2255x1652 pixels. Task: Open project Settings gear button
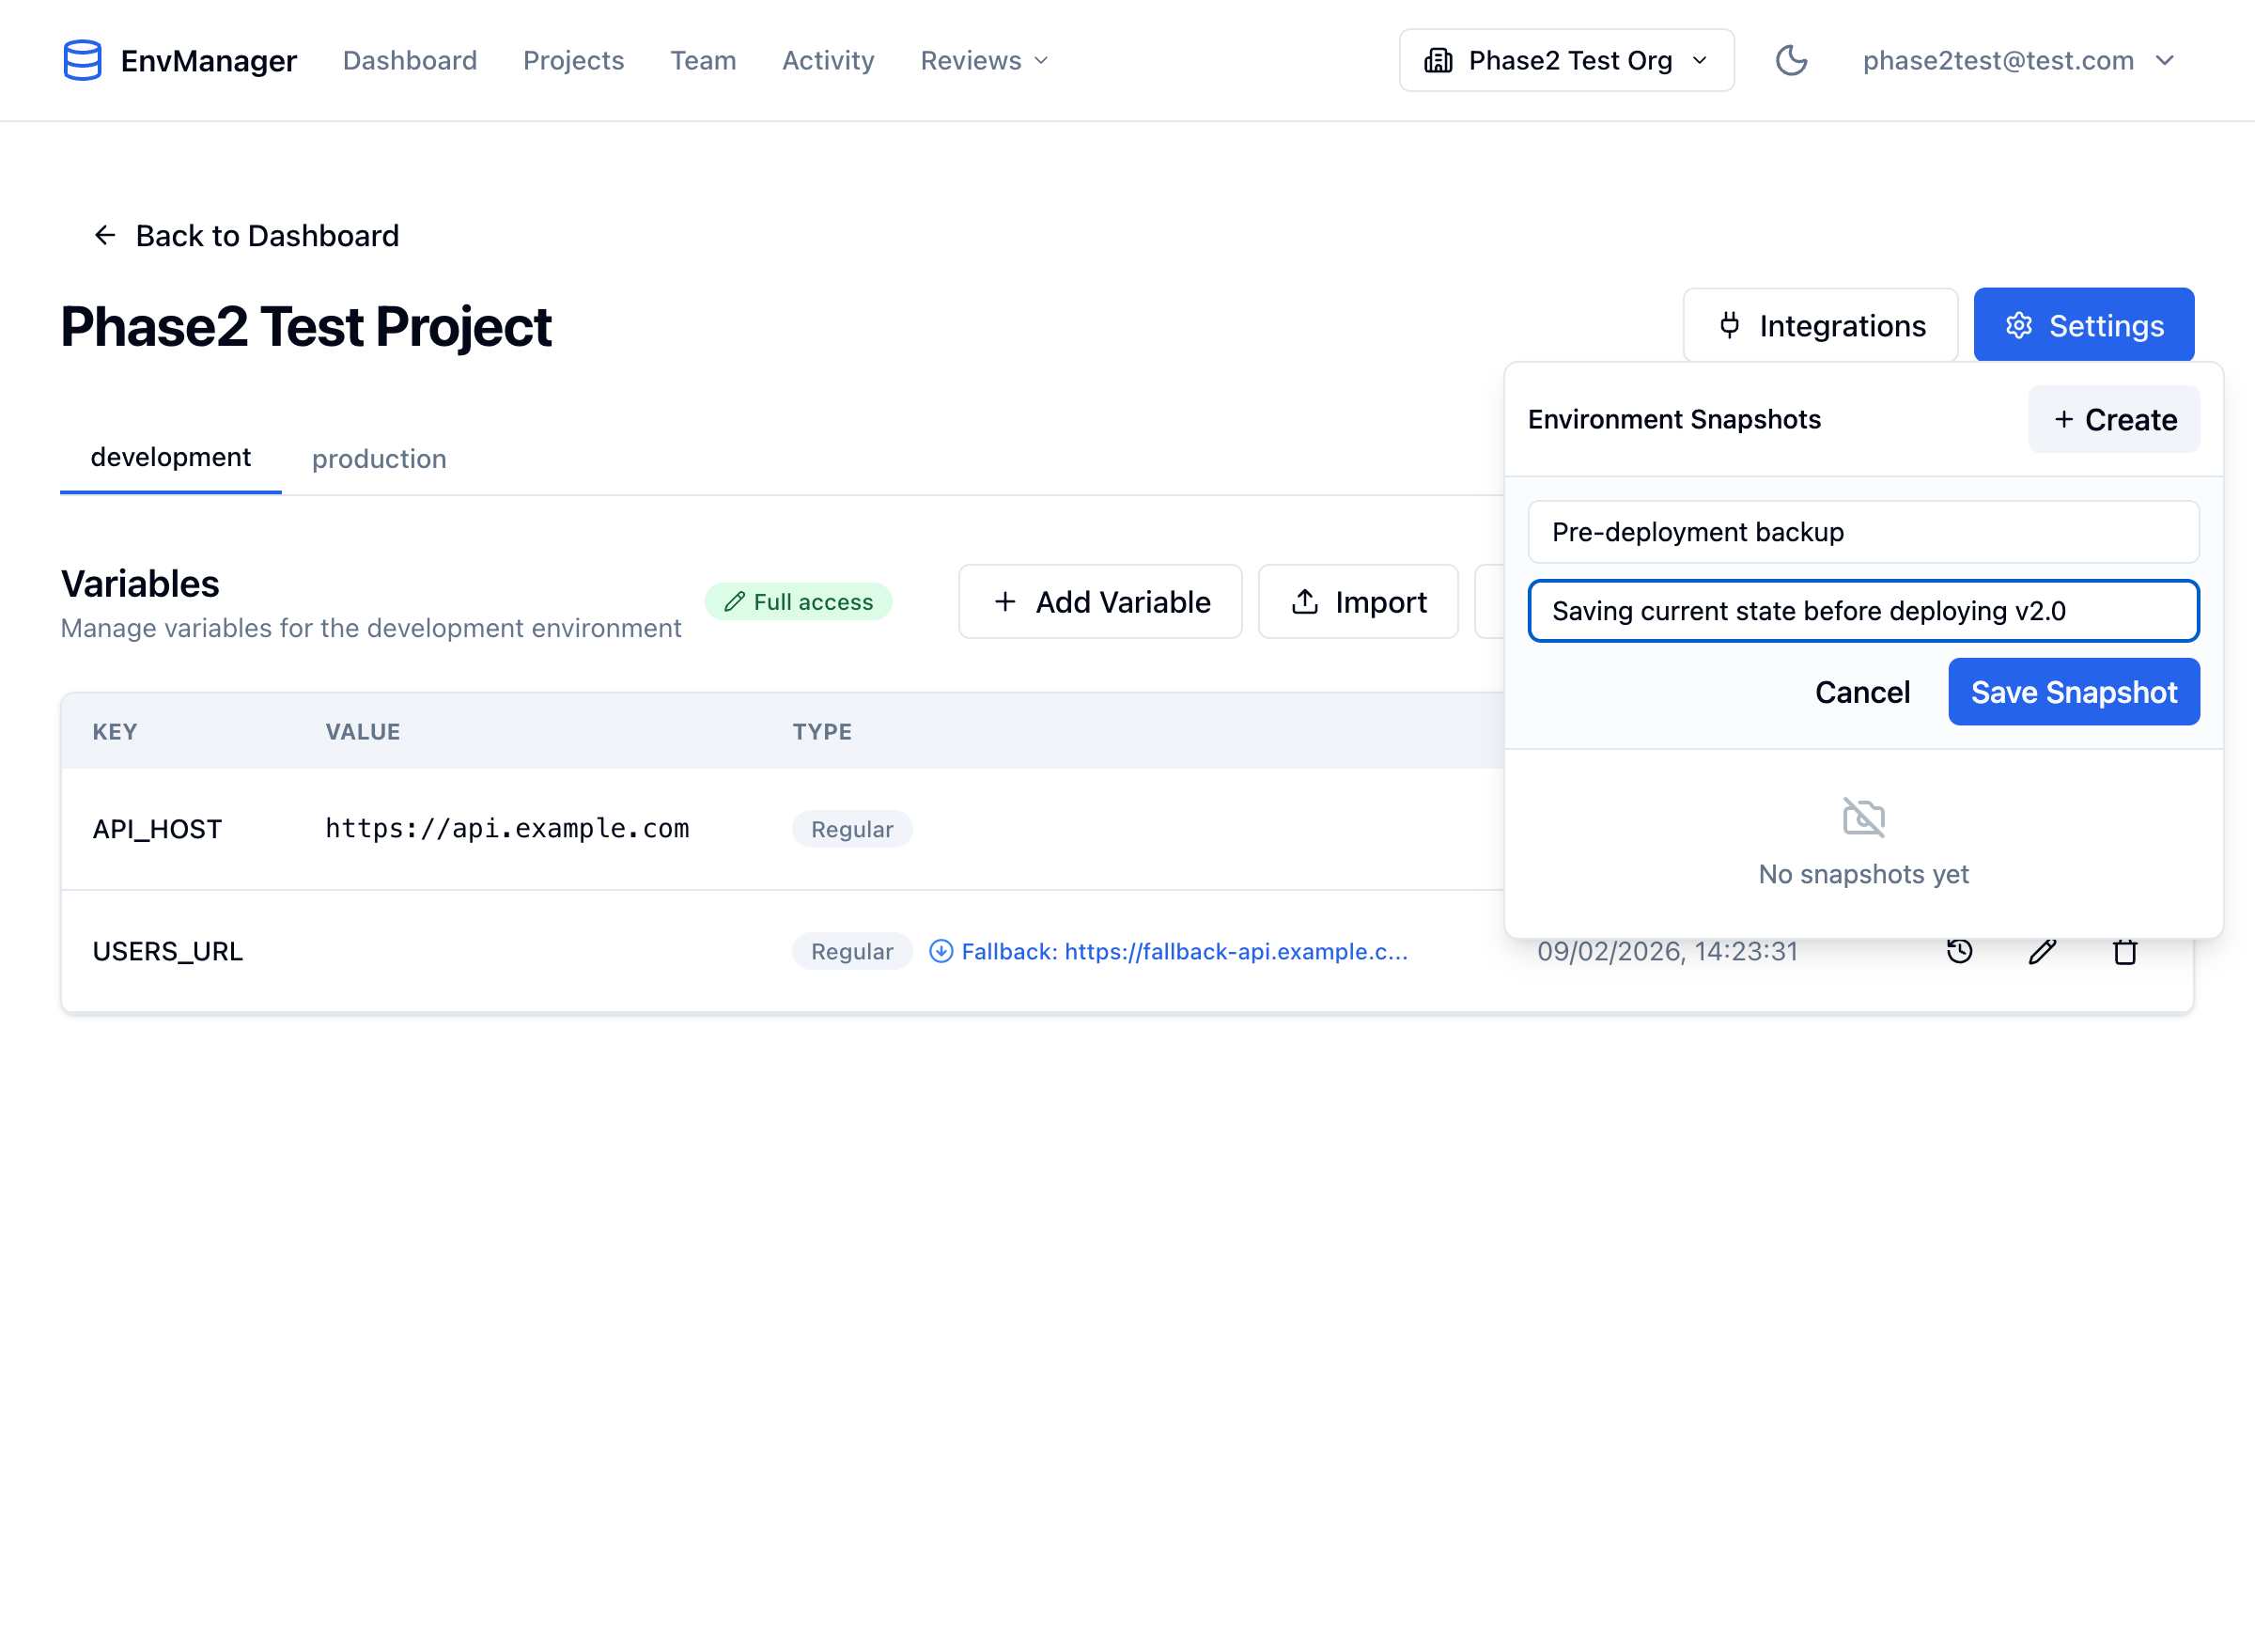point(2083,325)
